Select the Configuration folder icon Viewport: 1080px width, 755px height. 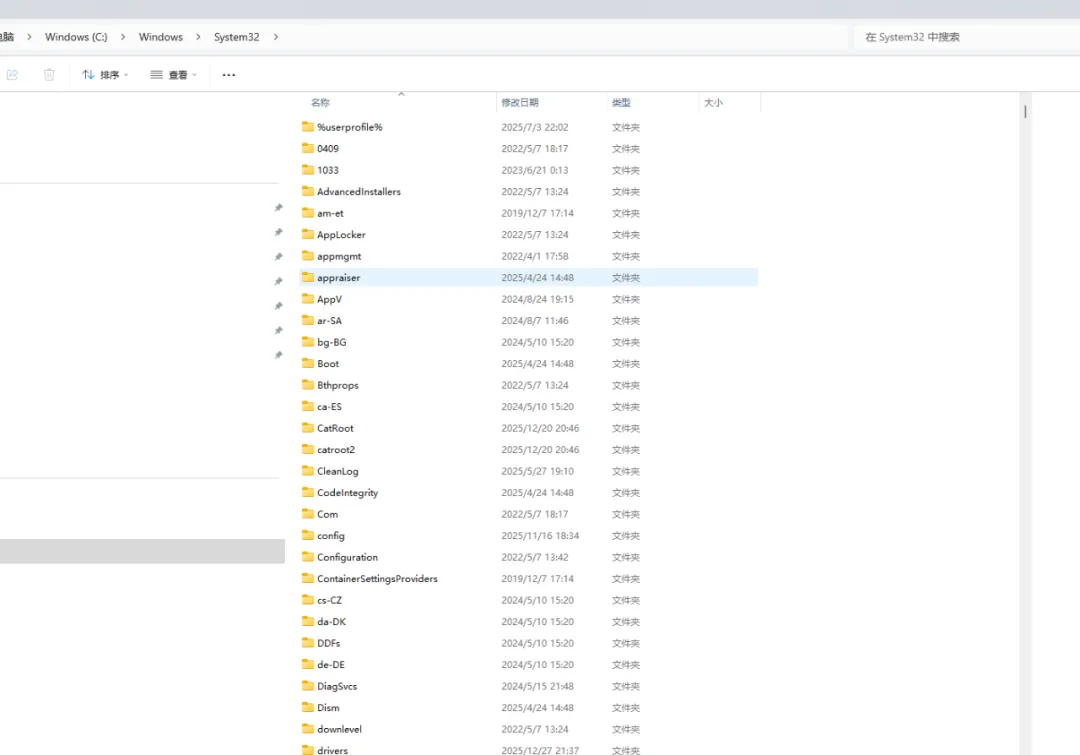pos(308,557)
